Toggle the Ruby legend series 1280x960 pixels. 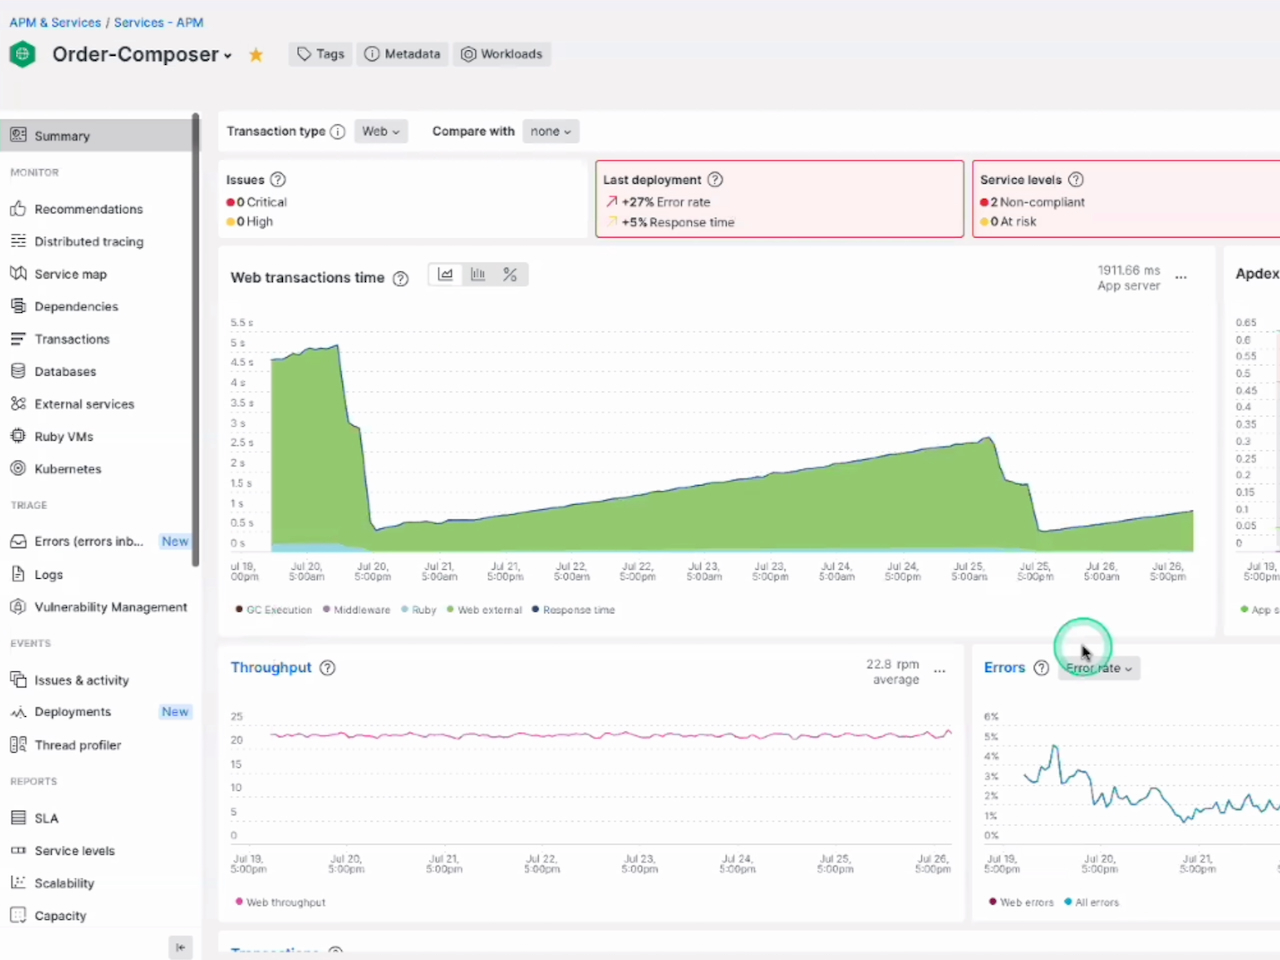pos(419,610)
